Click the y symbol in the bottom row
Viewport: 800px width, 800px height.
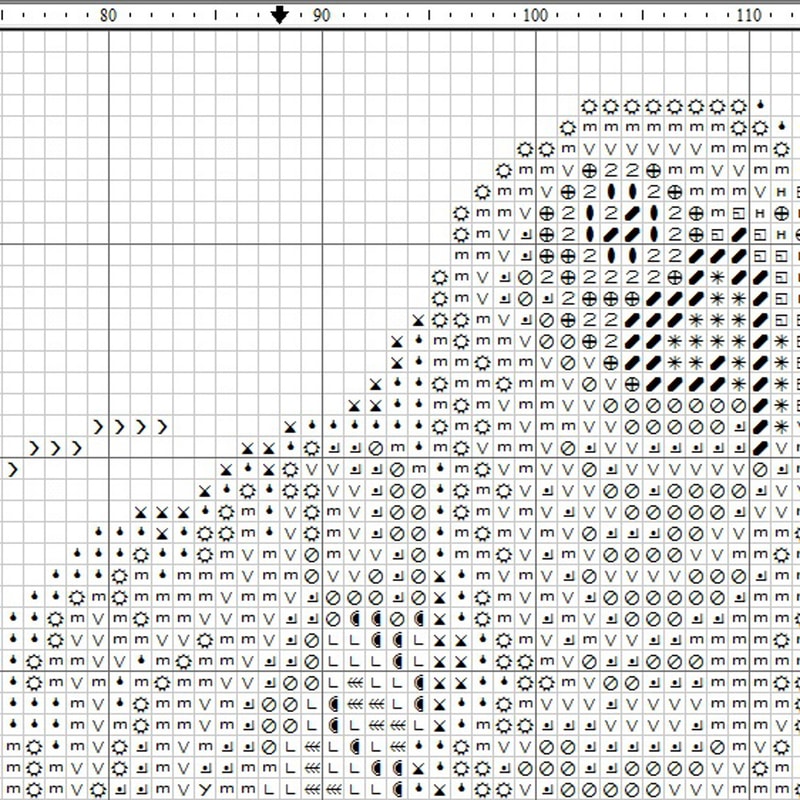coord(204,789)
